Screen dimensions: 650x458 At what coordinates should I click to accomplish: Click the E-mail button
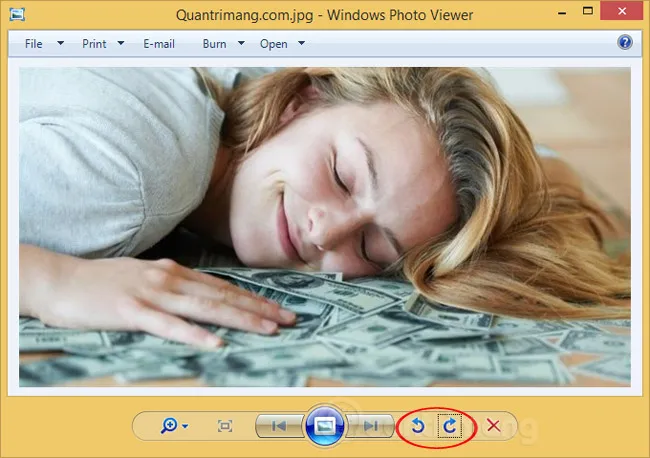click(159, 44)
